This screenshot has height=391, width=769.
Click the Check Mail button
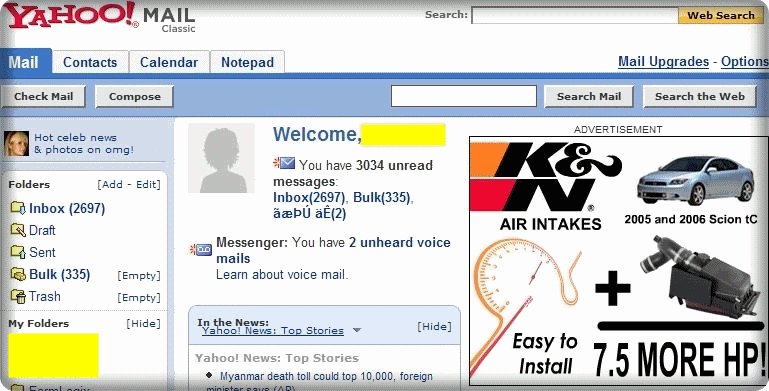[x=43, y=97]
